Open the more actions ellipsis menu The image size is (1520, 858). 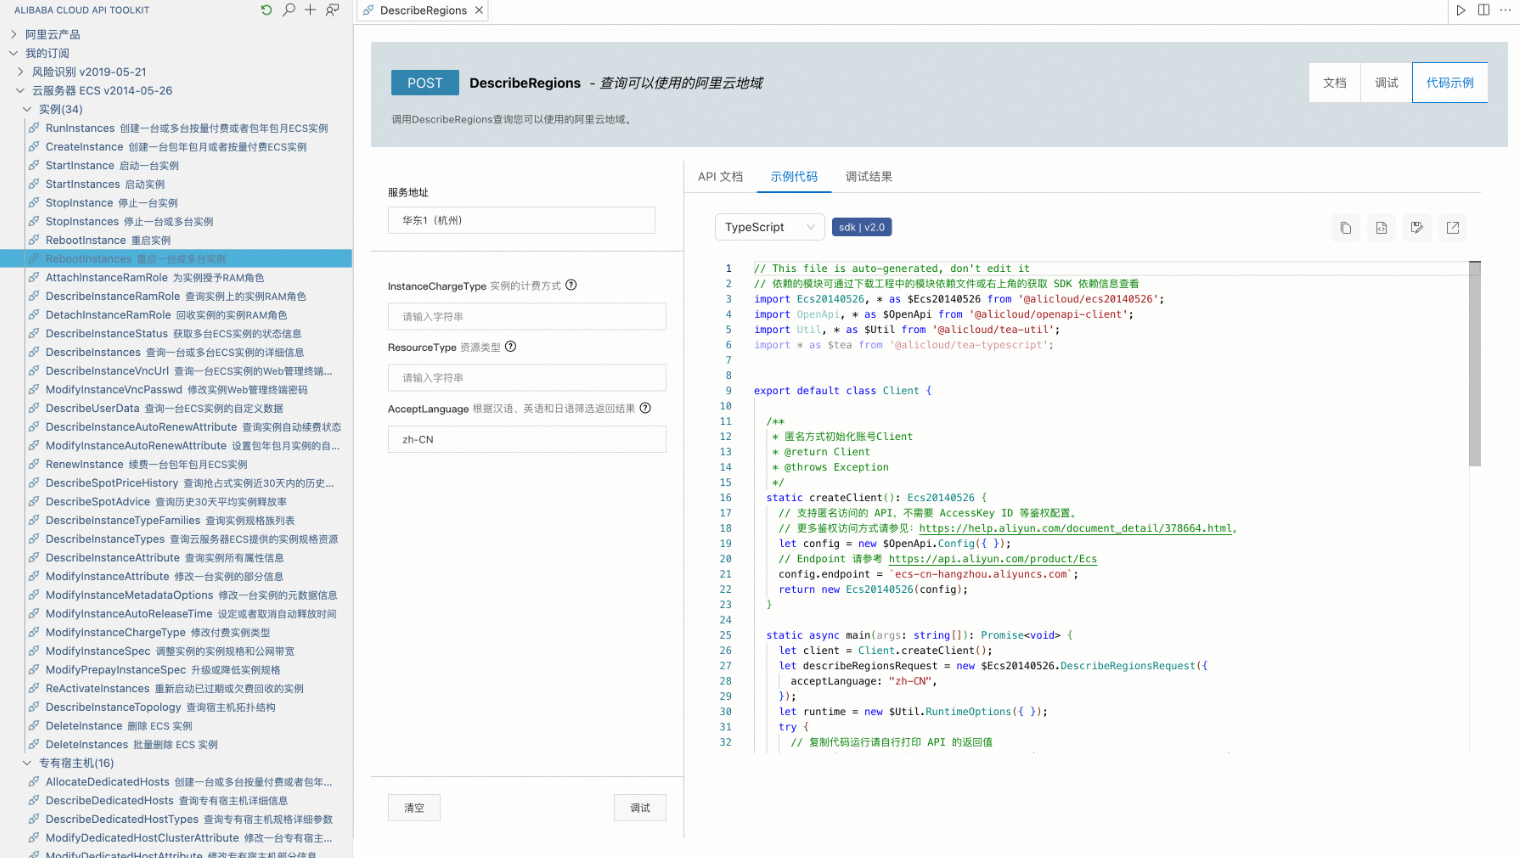pos(1505,10)
